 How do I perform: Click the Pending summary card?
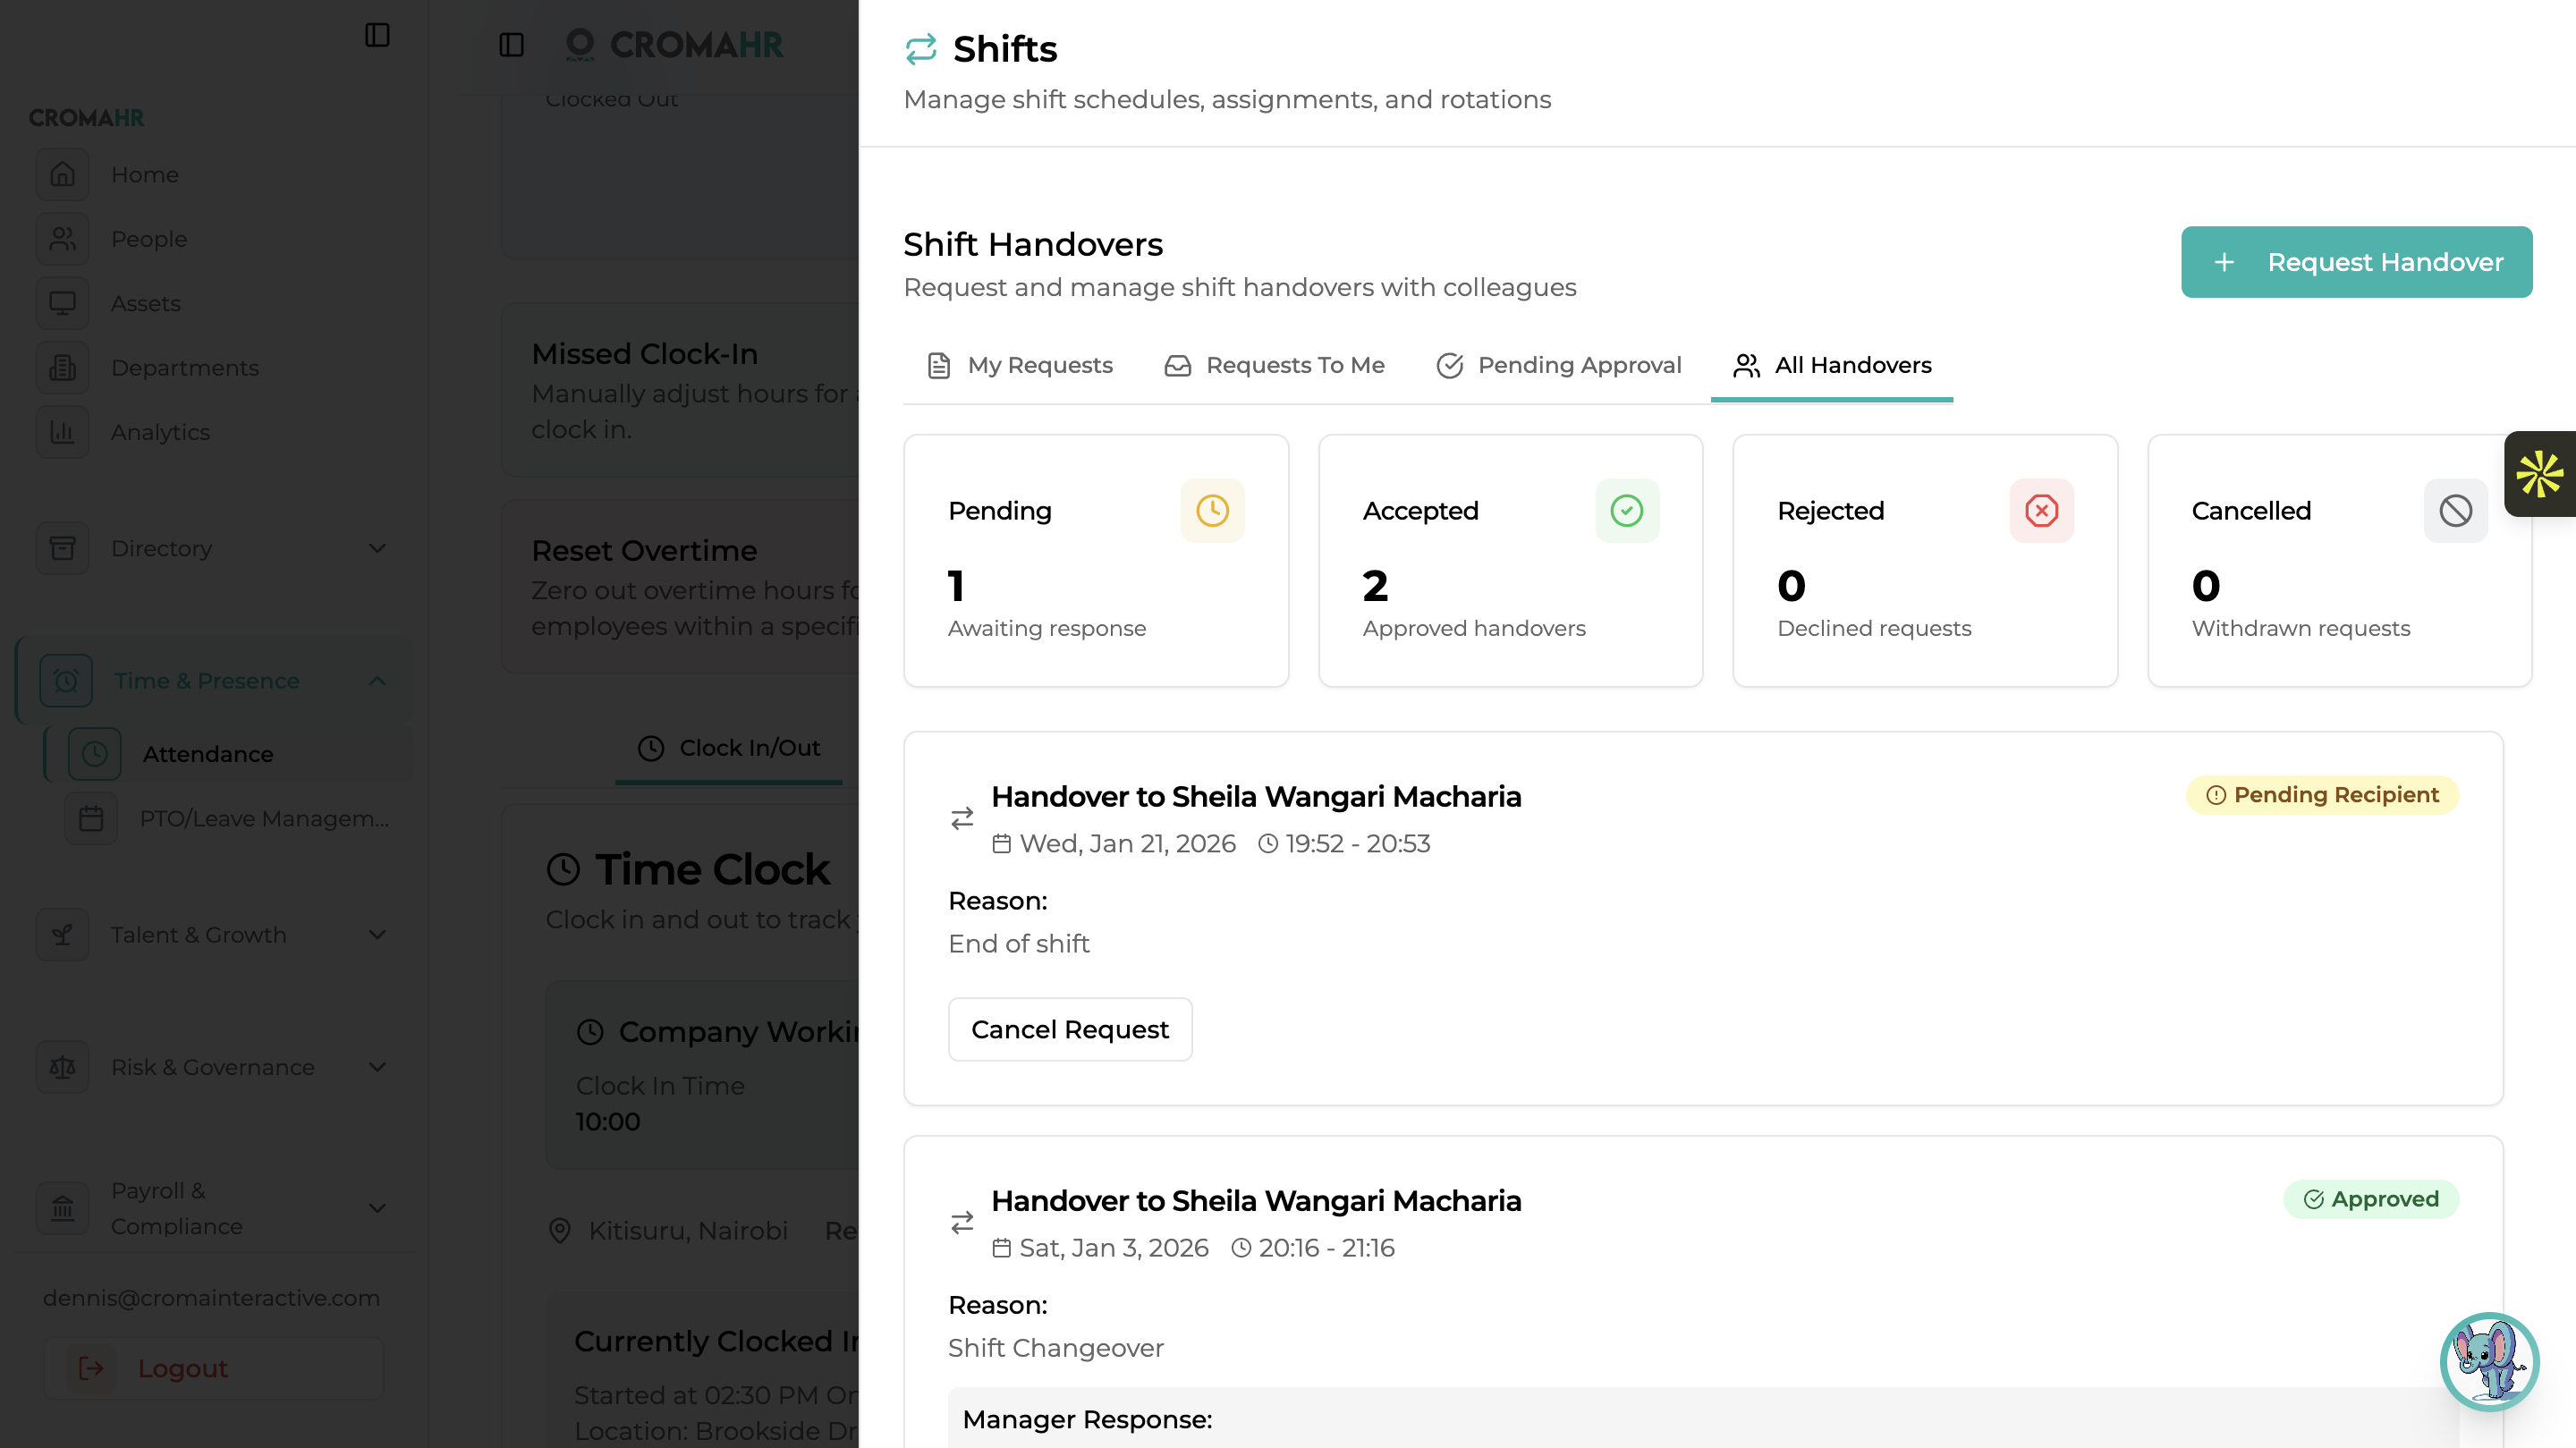pos(1096,561)
